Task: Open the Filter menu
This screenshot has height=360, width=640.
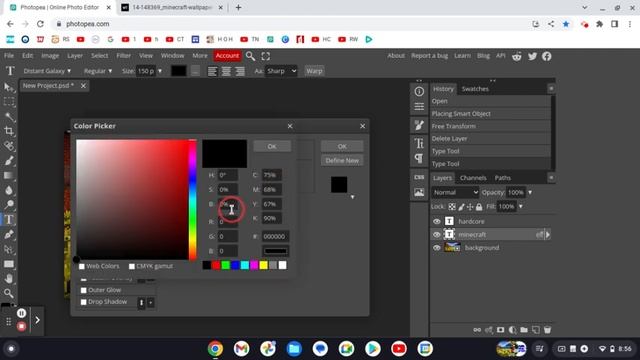Action: point(124,56)
